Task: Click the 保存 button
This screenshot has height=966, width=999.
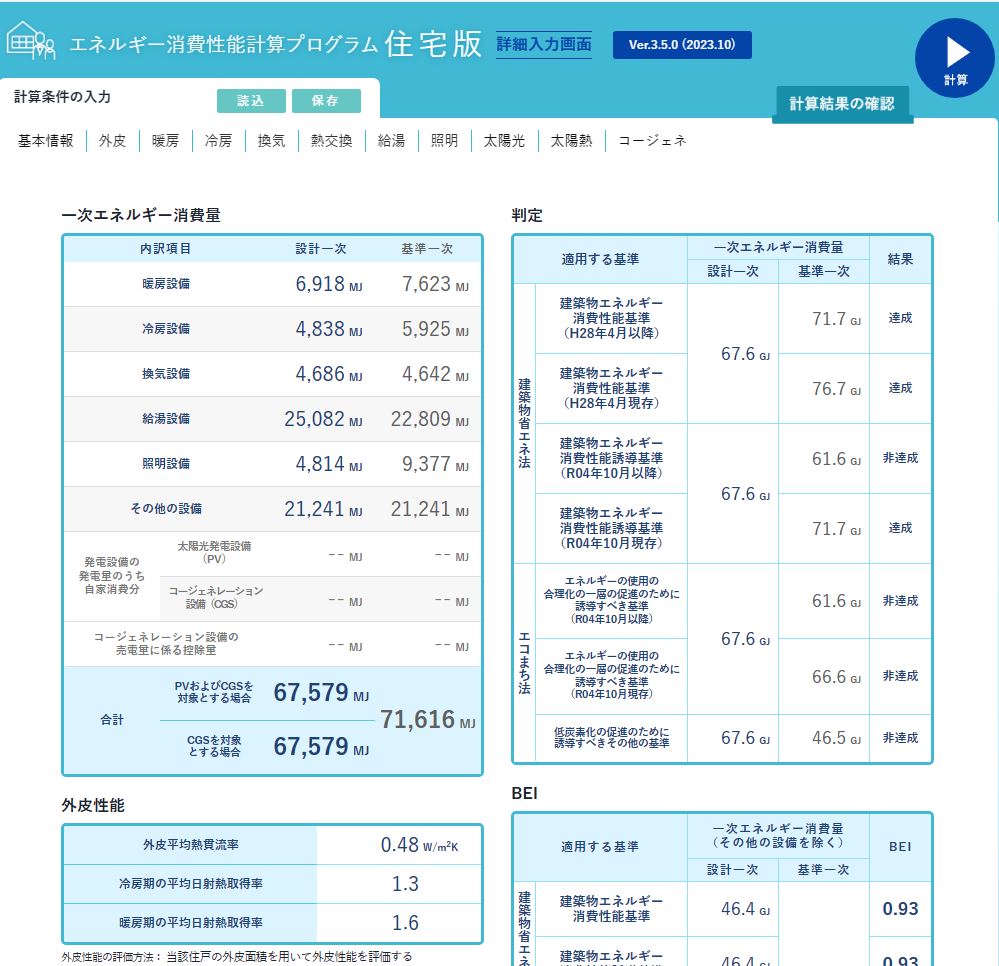Action: click(x=325, y=101)
